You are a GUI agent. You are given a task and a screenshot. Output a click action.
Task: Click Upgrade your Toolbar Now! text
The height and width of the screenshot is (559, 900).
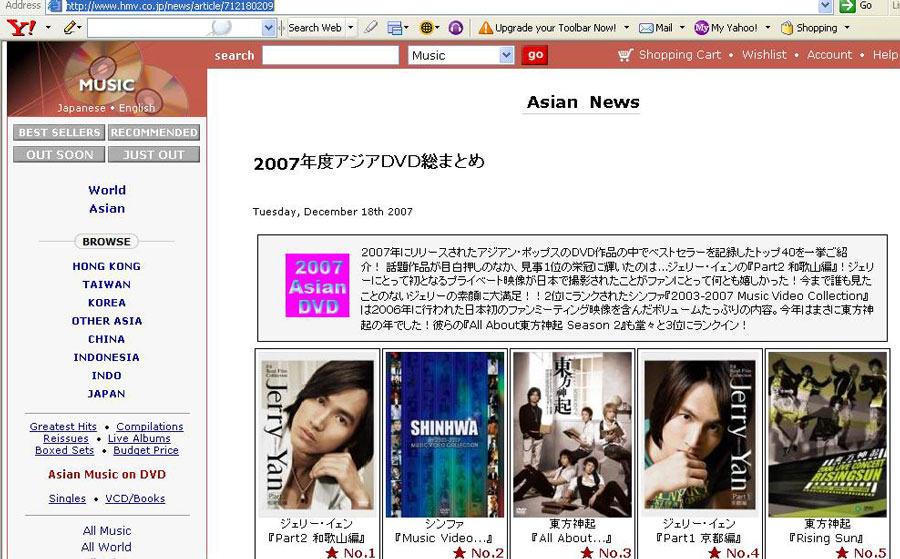click(x=555, y=28)
